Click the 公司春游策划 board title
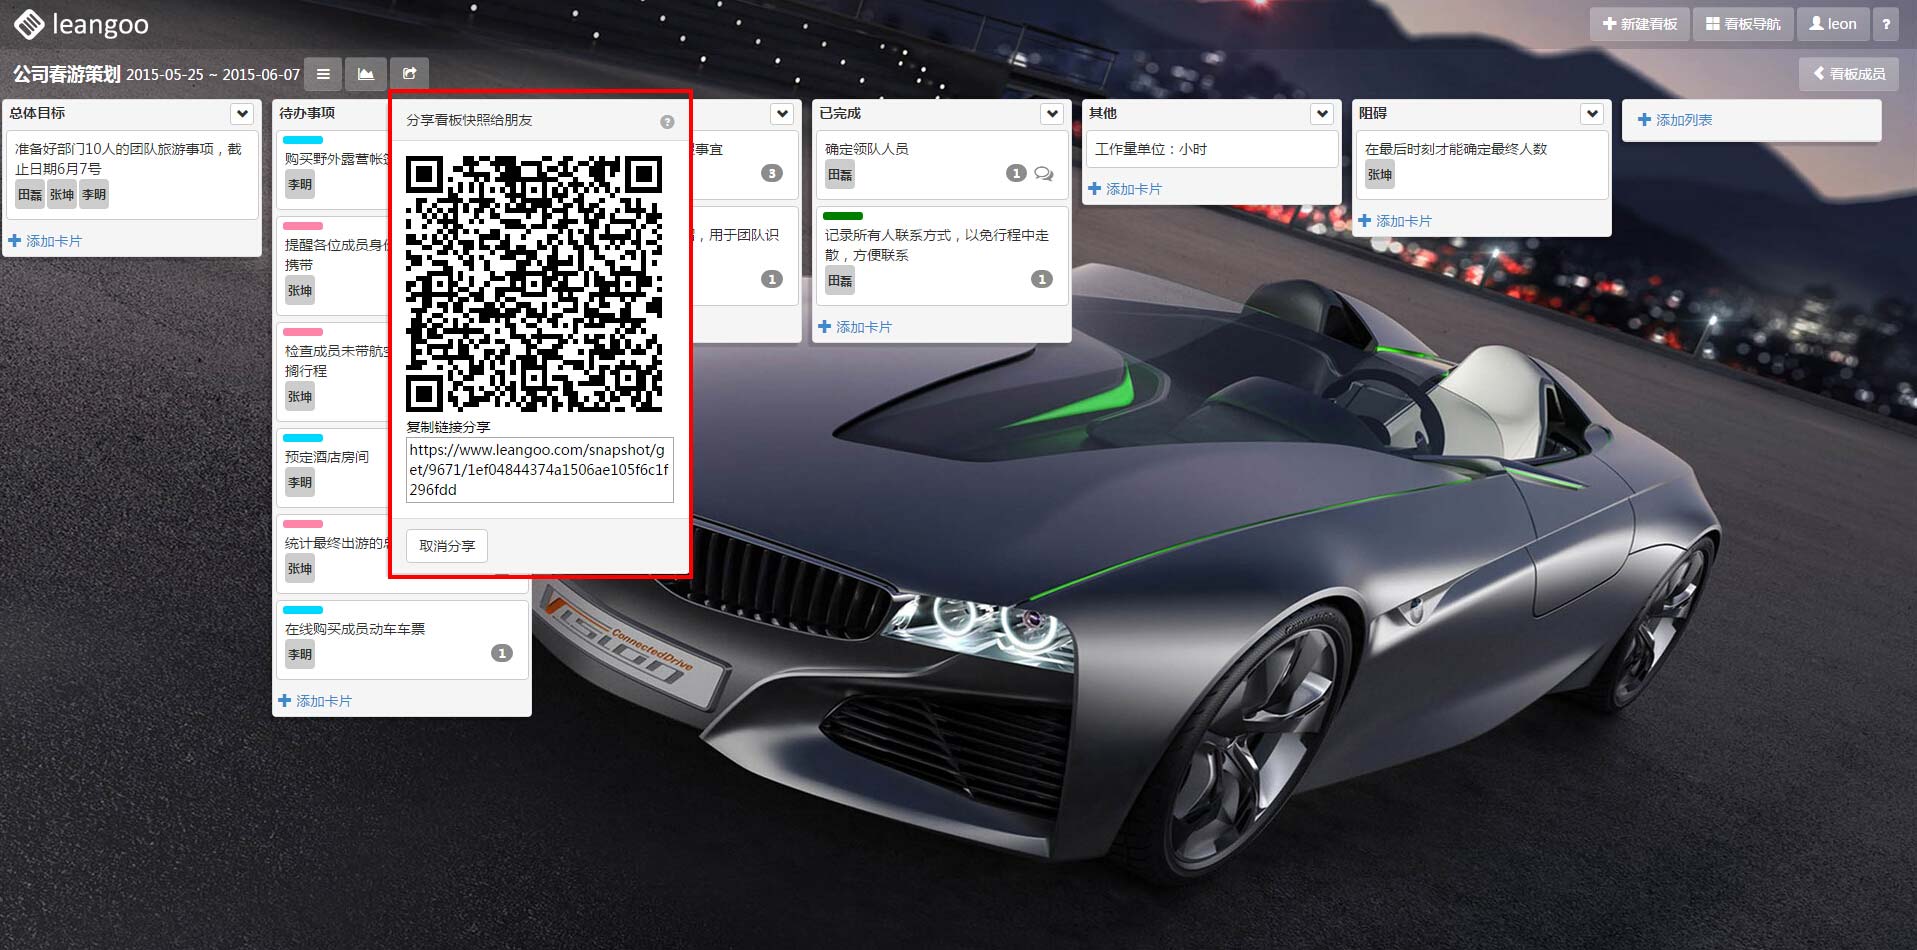The image size is (1917, 950). click(67, 74)
